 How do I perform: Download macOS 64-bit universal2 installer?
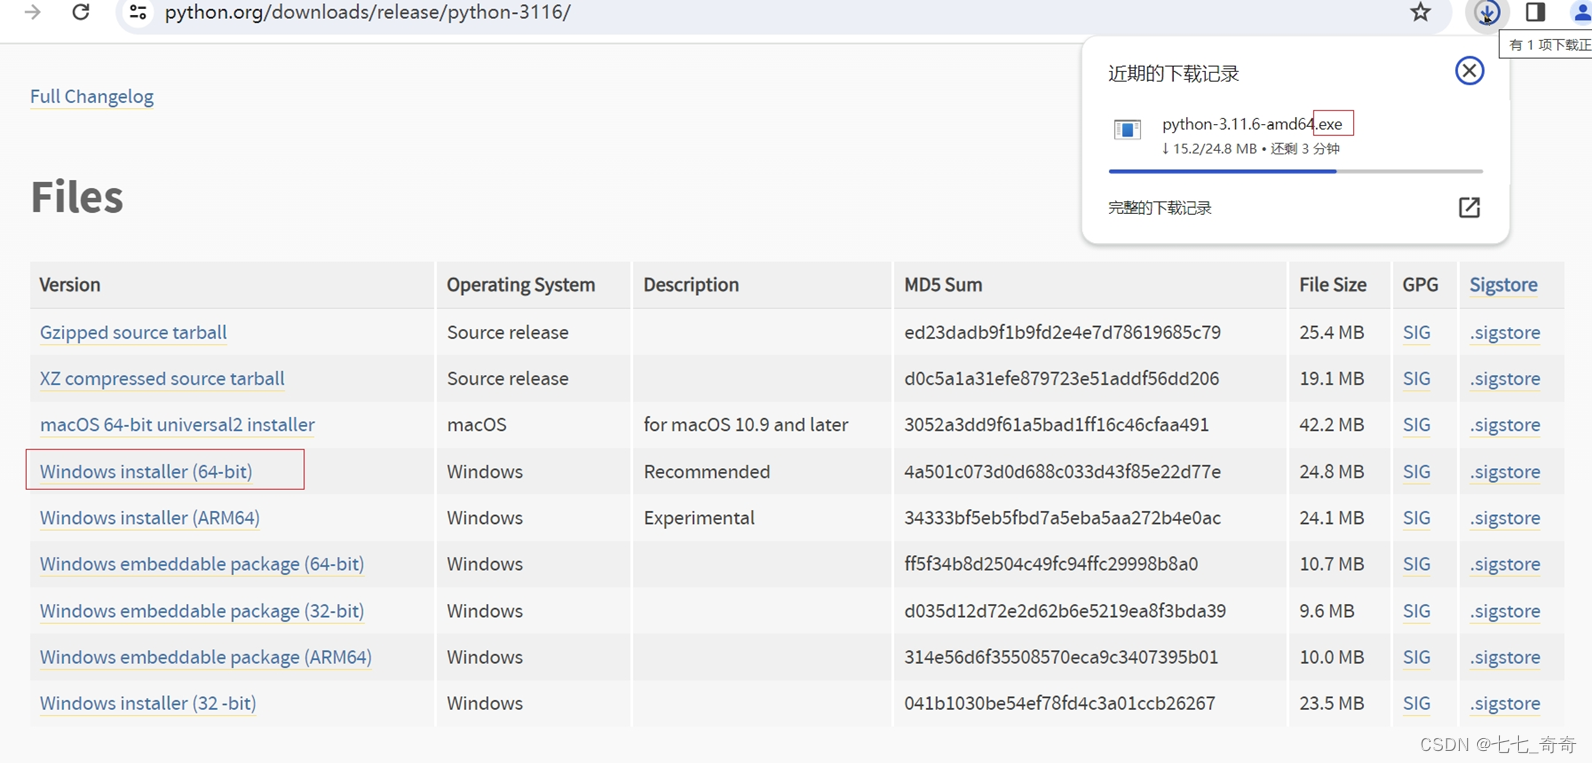point(177,424)
